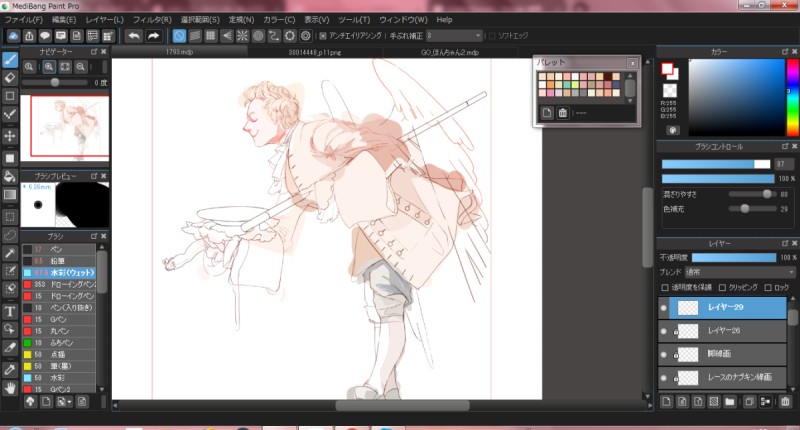Enable radial snap guide
This screenshot has height=430, width=800.
click(x=242, y=36)
